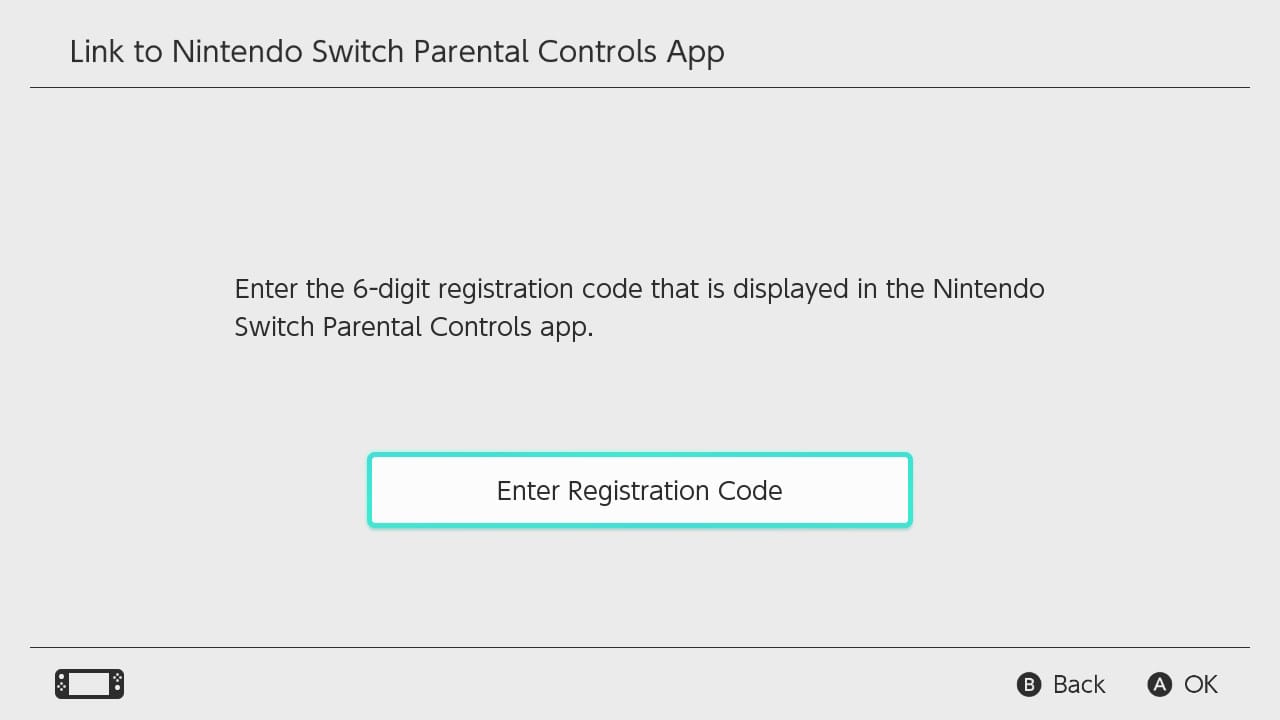Click the 6-digit registration code instruction text
Screen dimensions: 1280x720
(639, 308)
